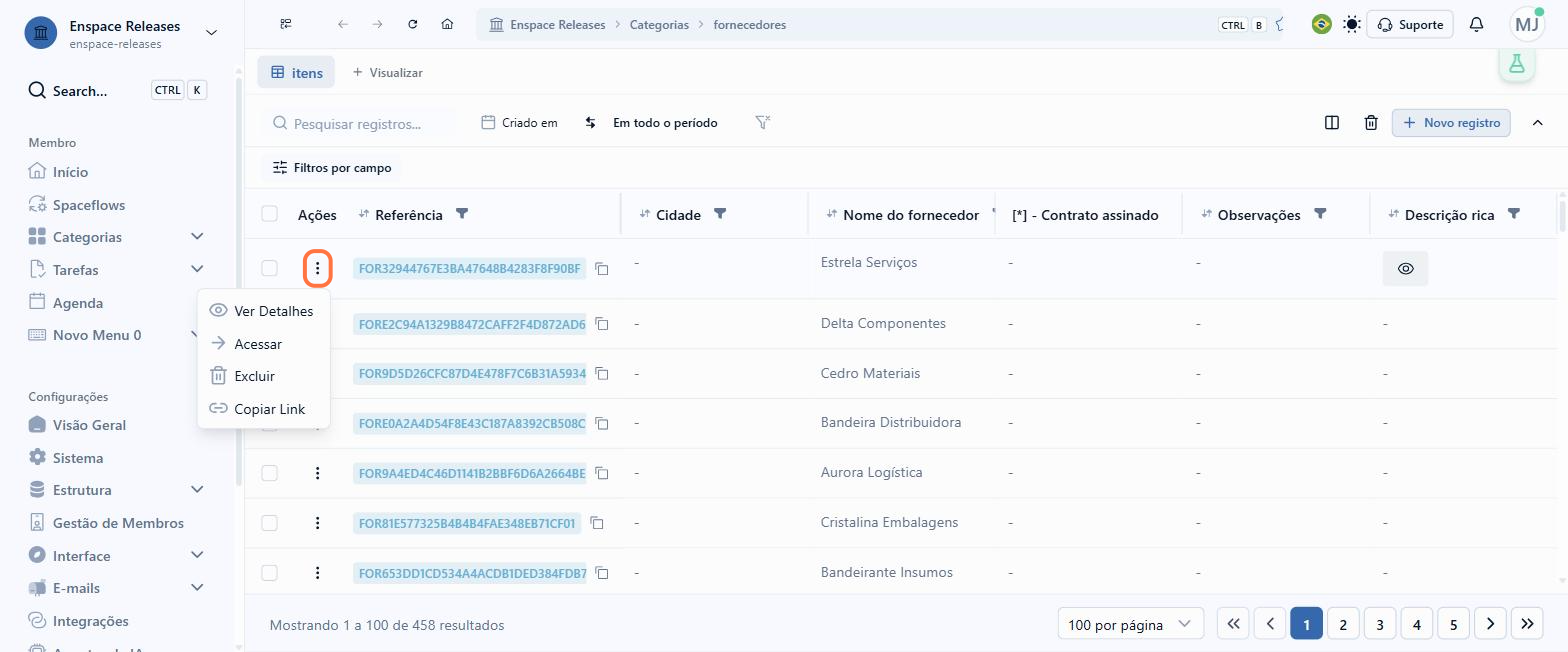The height and width of the screenshot is (652, 1568).
Task: Open the column layout icon
Action: click(1332, 122)
